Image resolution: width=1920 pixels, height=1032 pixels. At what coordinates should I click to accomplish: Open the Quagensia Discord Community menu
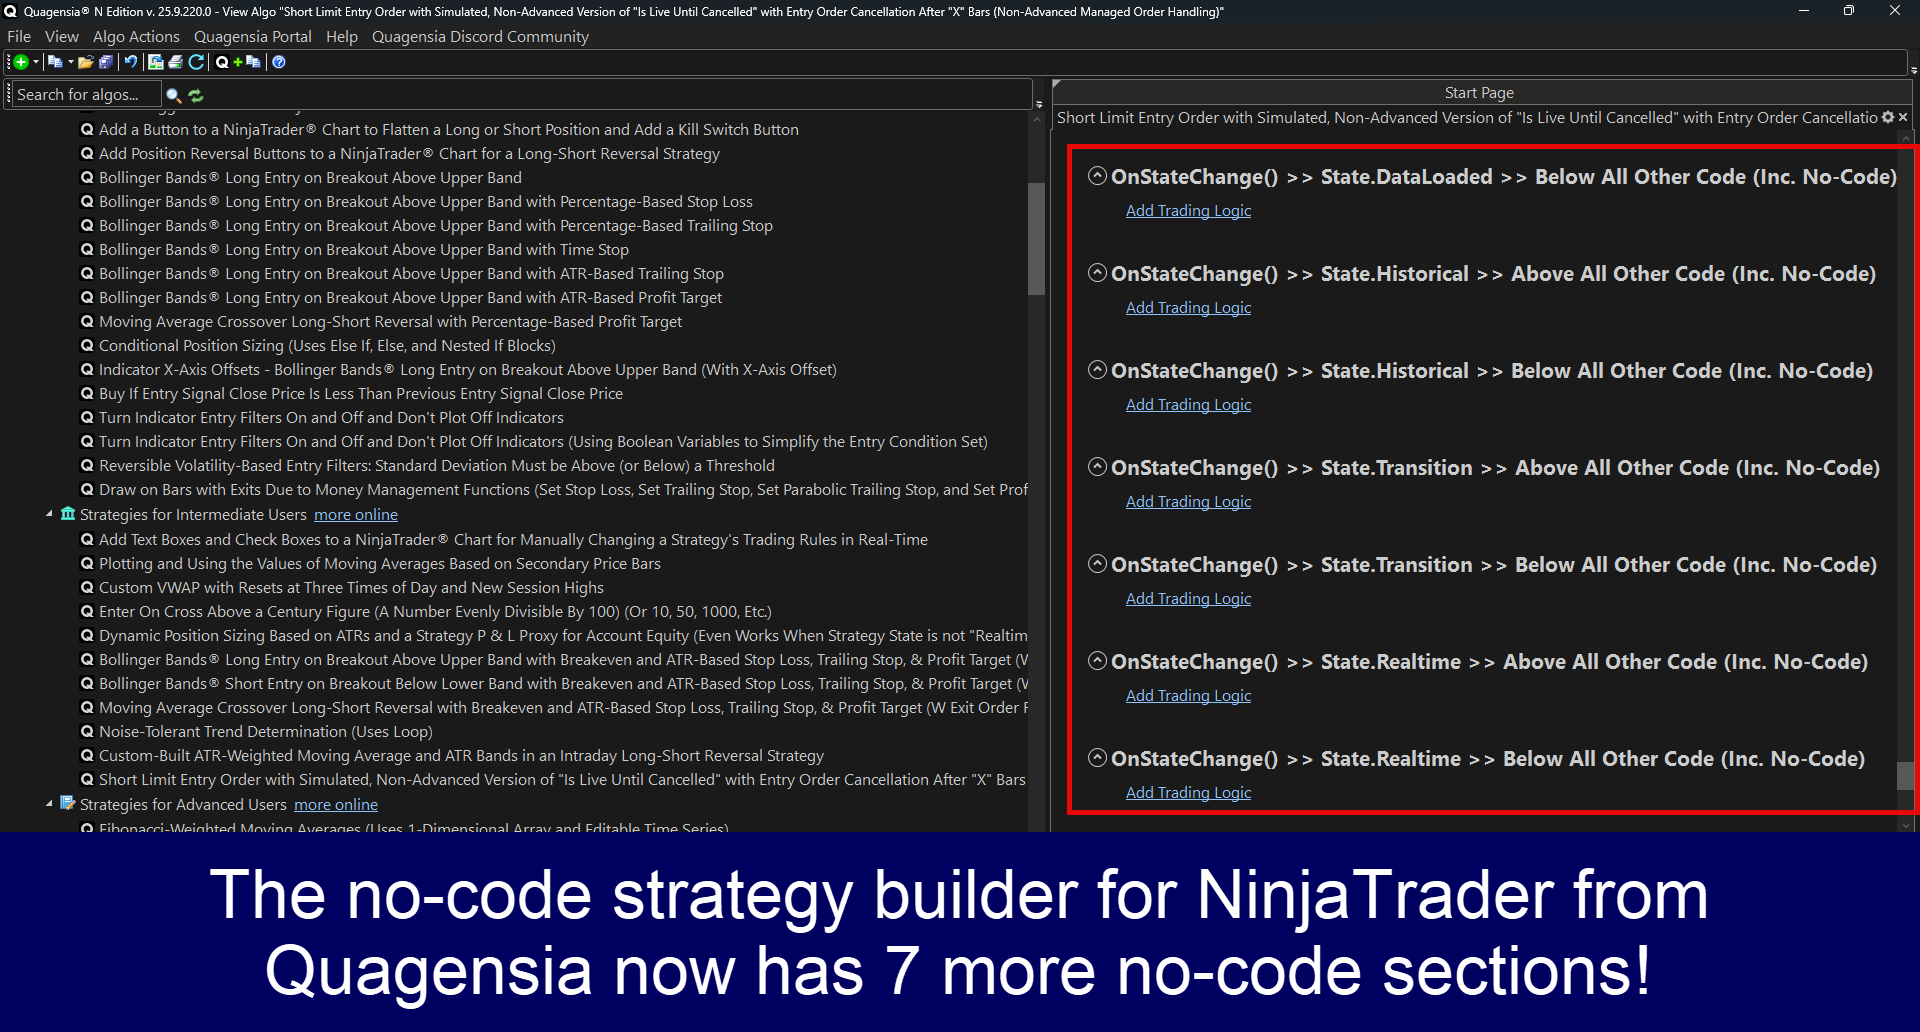[480, 36]
